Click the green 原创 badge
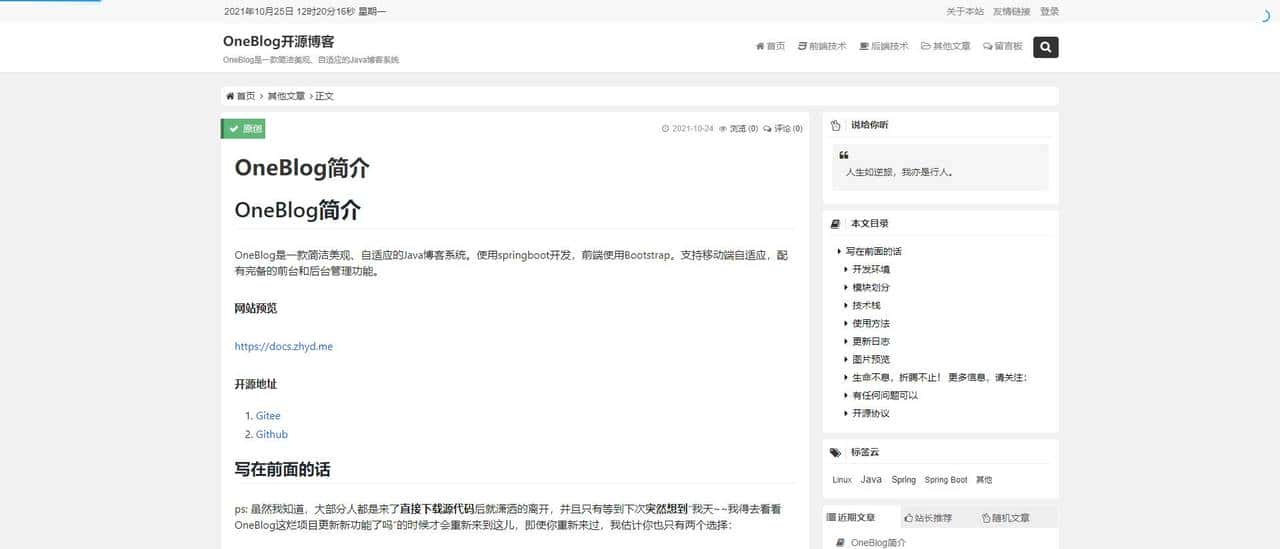The height and width of the screenshot is (549, 1280). 243,128
